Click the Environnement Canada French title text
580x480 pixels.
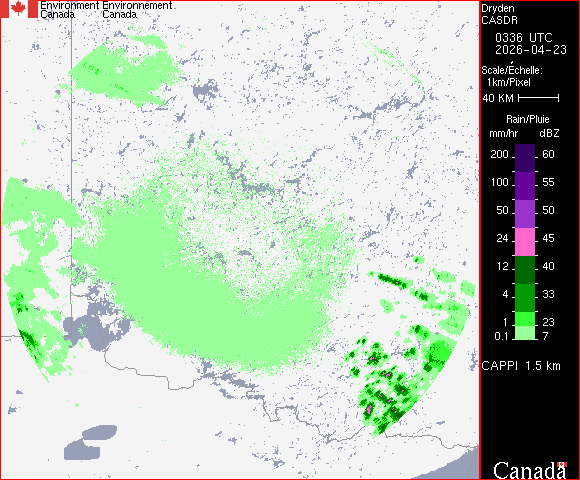pos(137,10)
